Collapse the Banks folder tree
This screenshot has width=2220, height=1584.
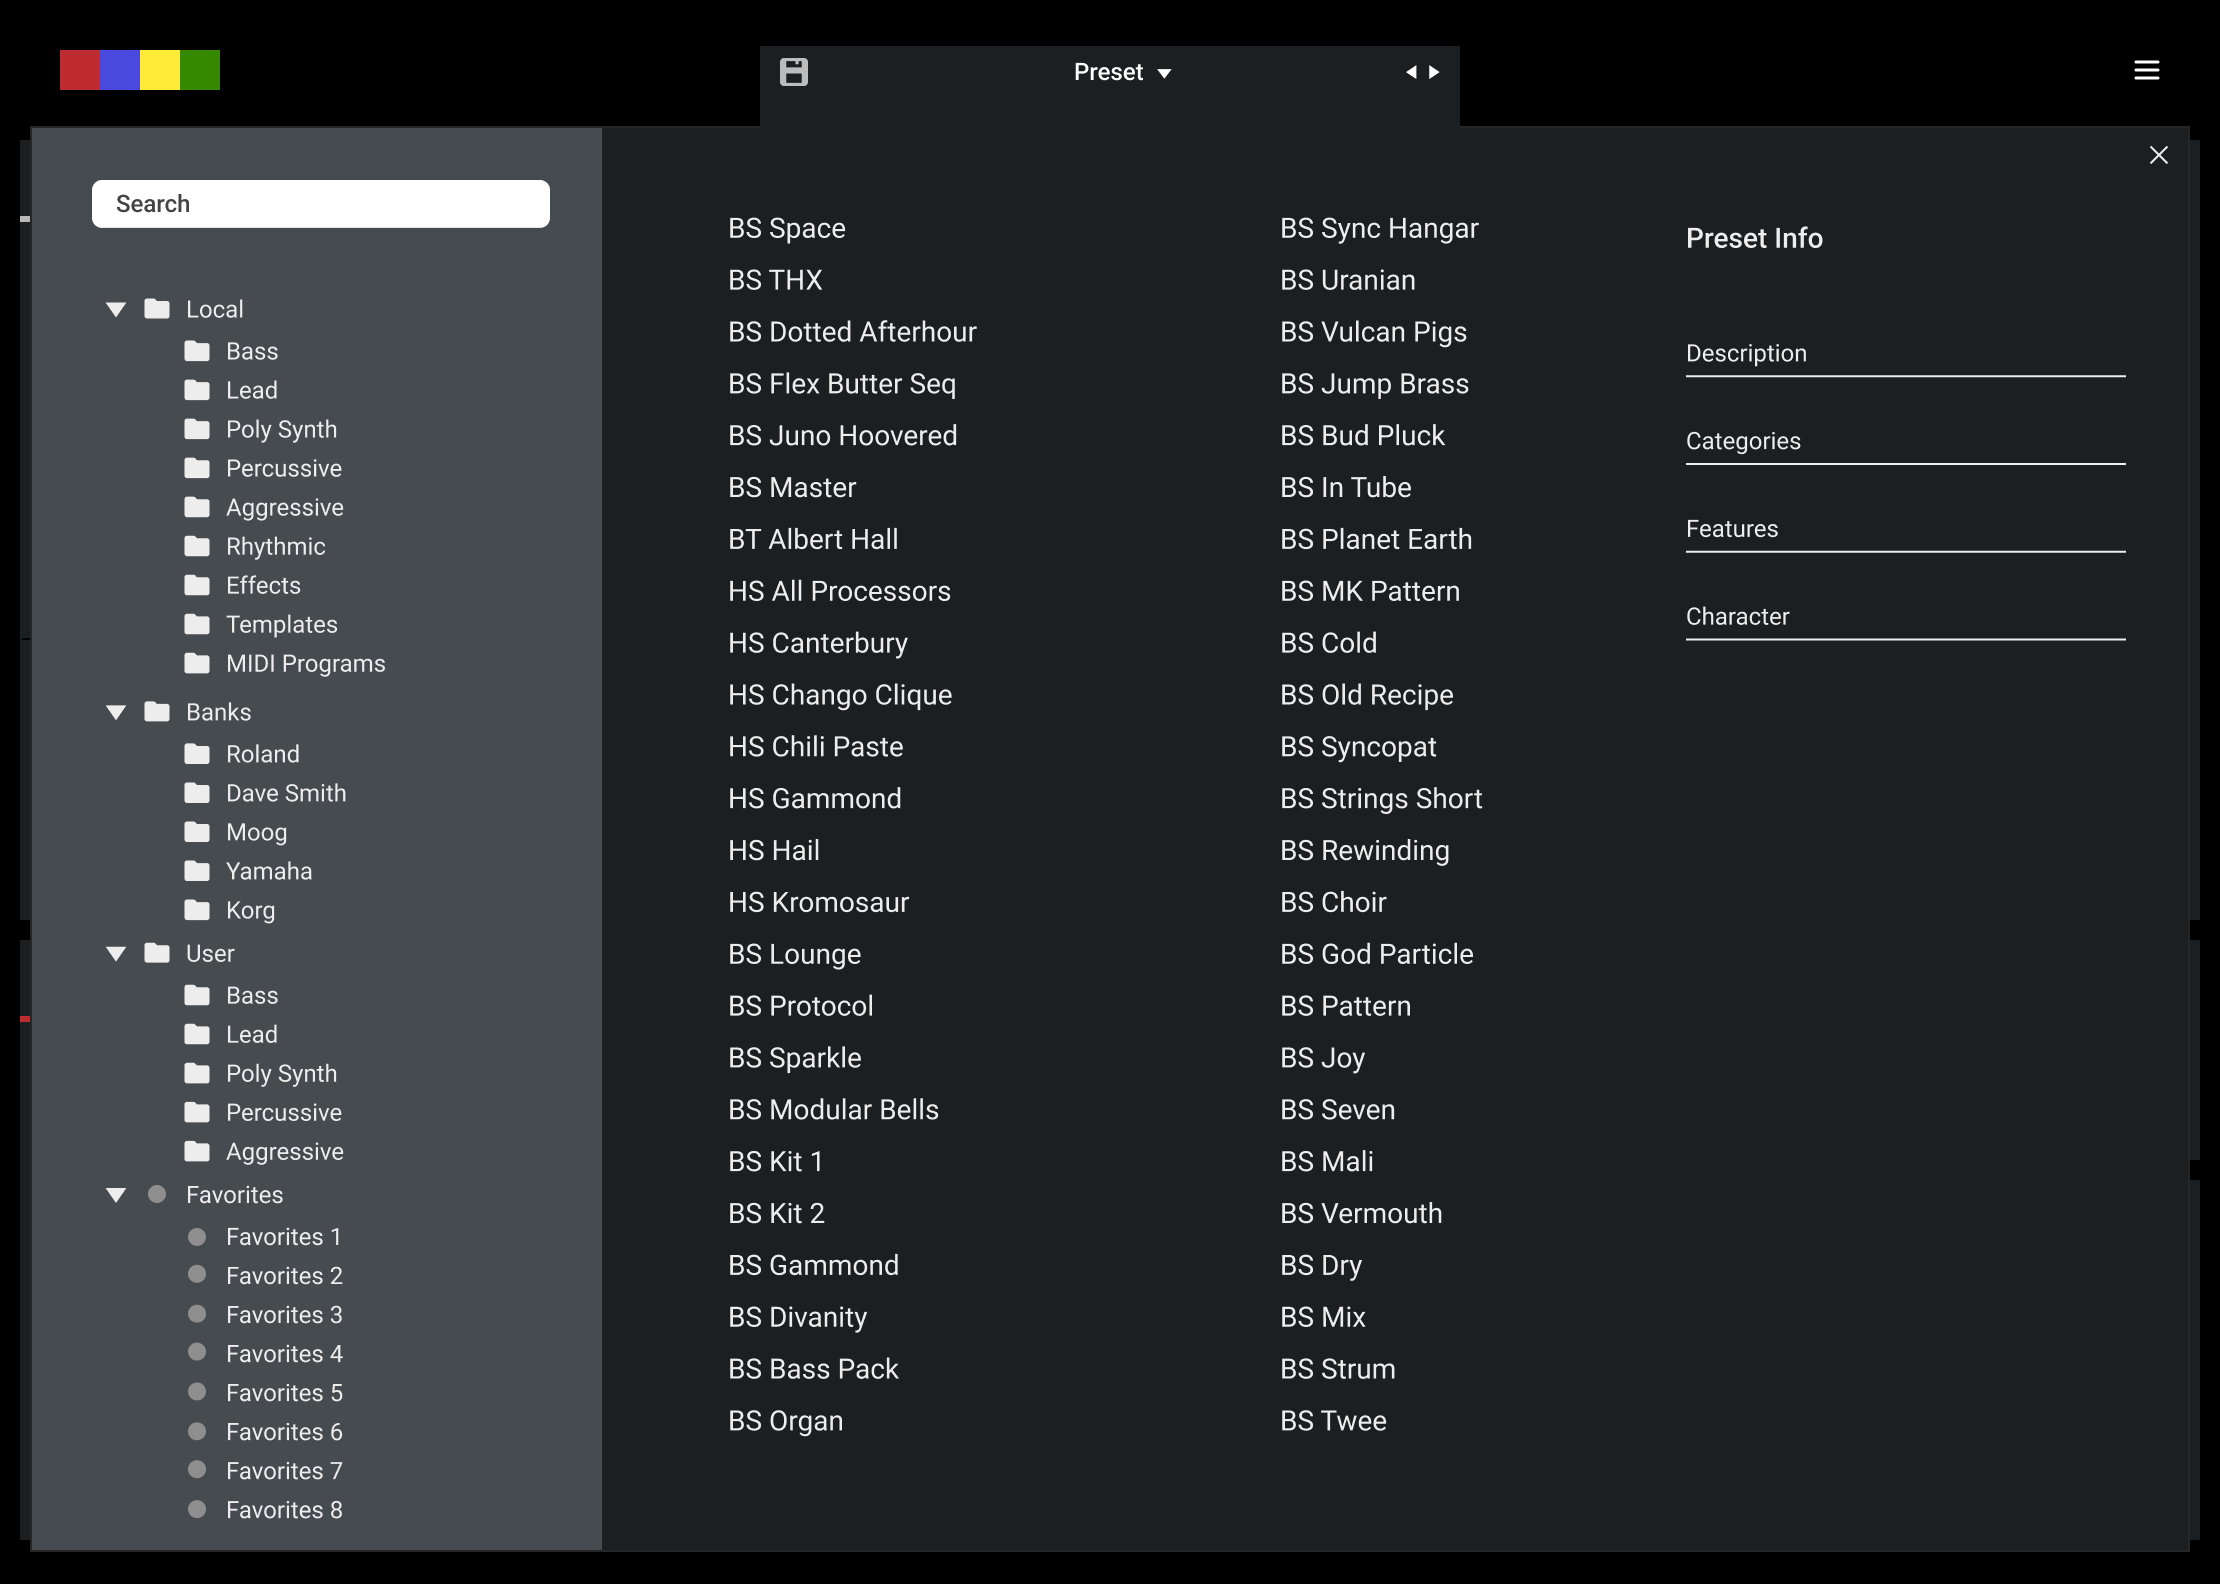[116, 713]
